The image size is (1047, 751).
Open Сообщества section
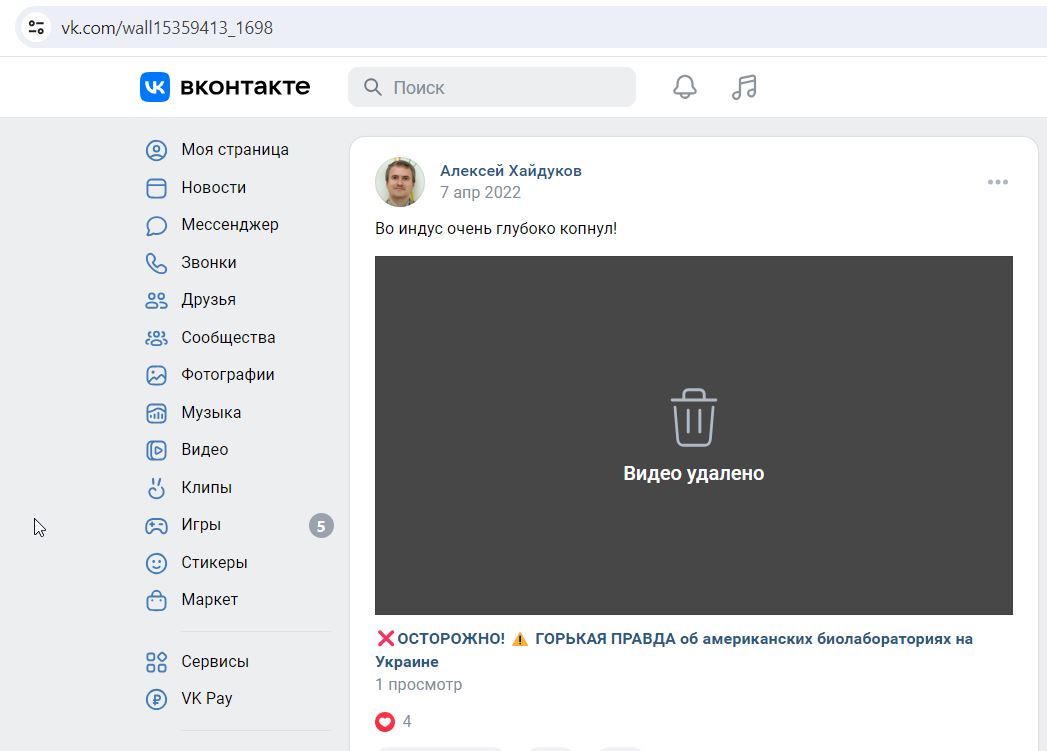tap(228, 337)
